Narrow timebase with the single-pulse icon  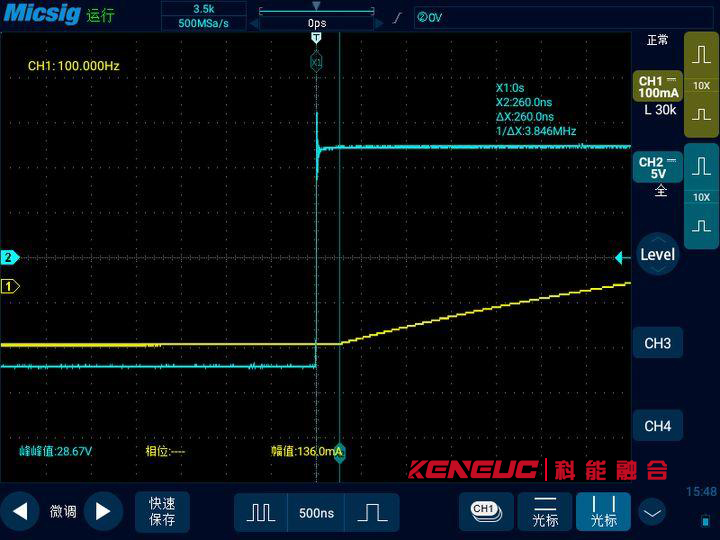click(372, 512)
